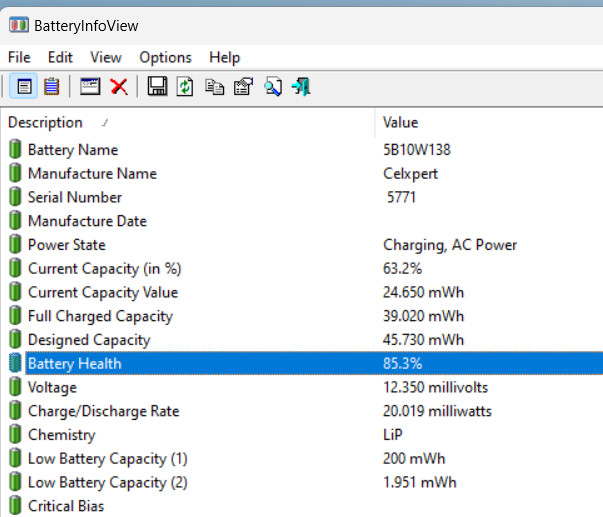Viewport: 603px width, 517px height.
Task: Sort by the Description column header
Action: coord(45,122)
